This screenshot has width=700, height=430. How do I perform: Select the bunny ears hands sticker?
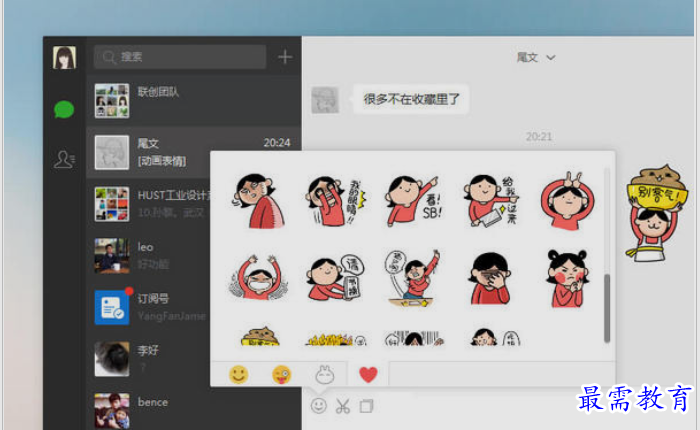pyautogui.click(x=567, y=200)
